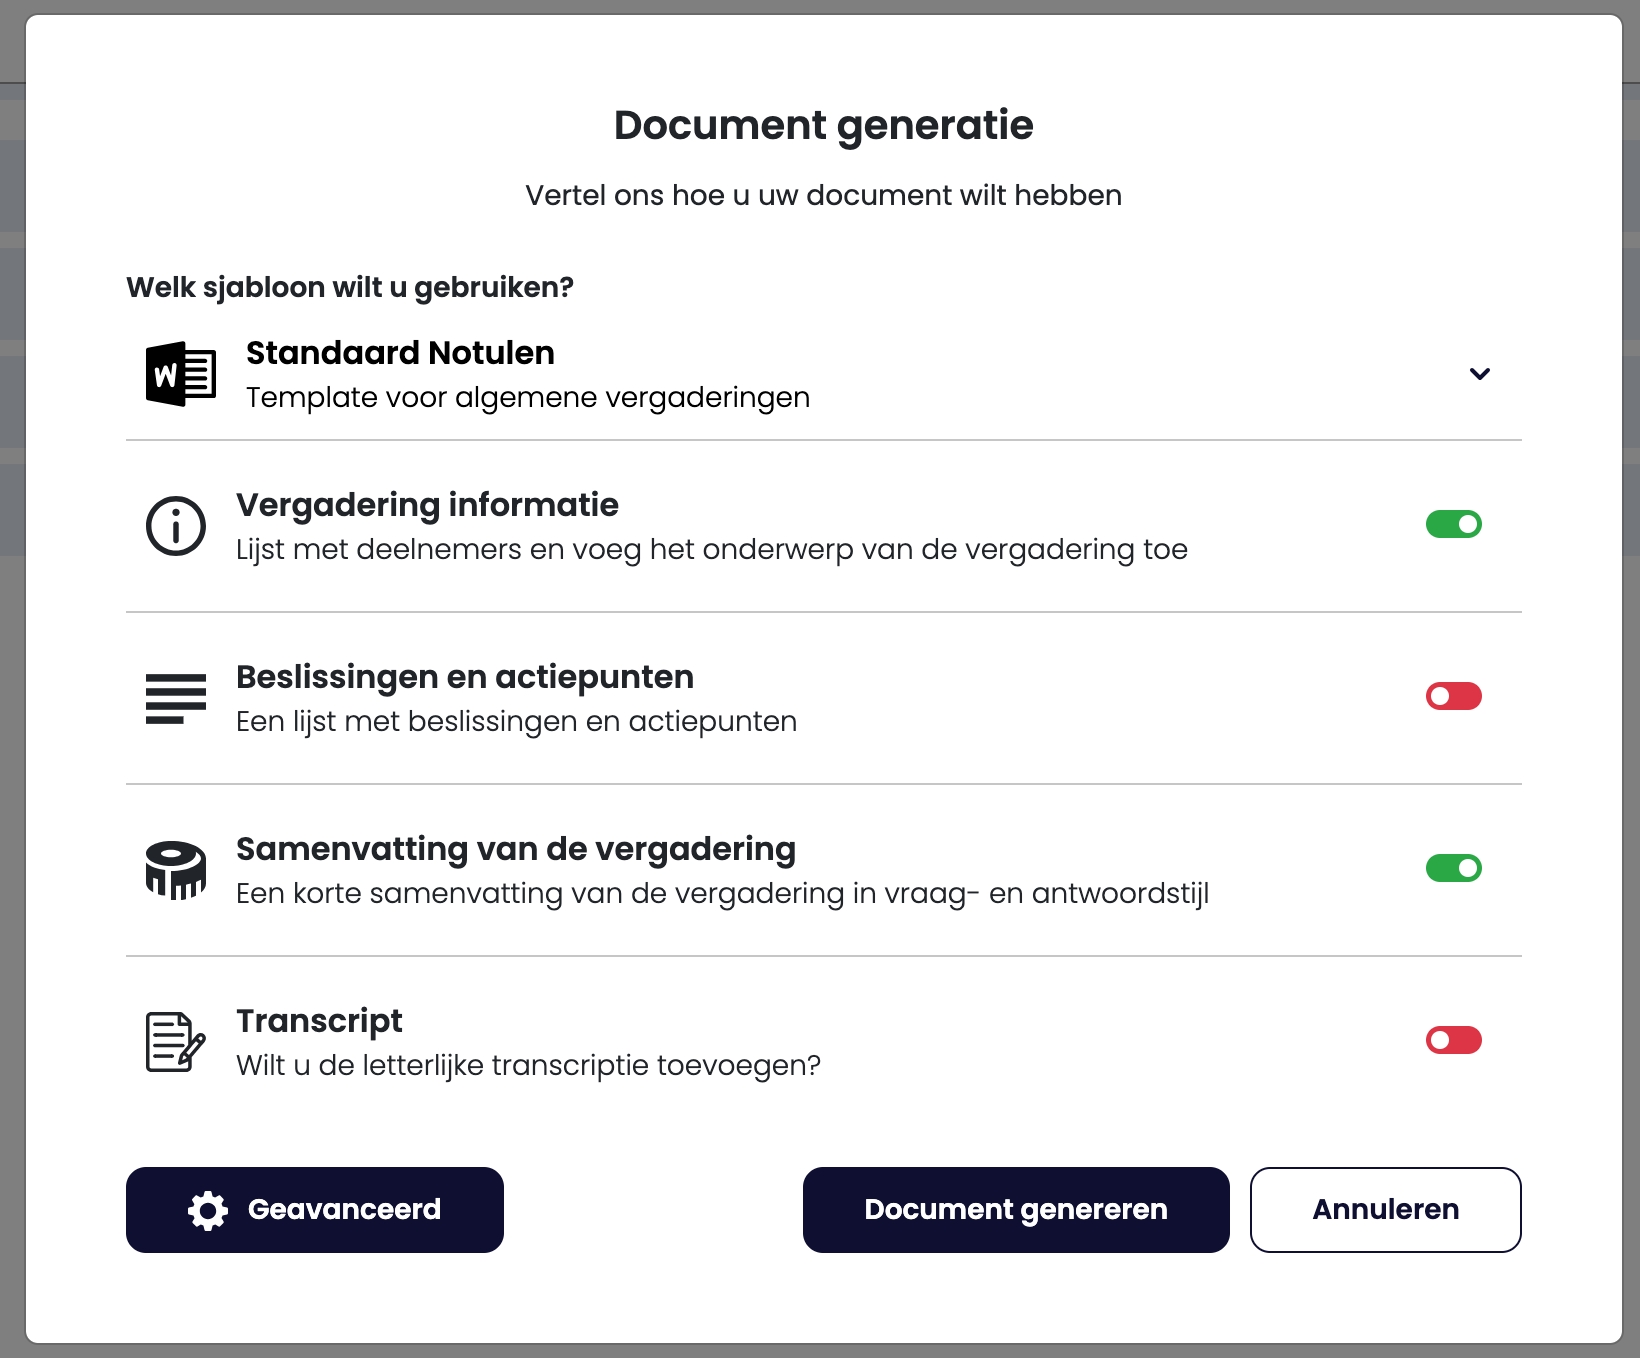Click the Transcript row title
Viewport: 1640px width, 1358px height.
[x=319, y=1021]
